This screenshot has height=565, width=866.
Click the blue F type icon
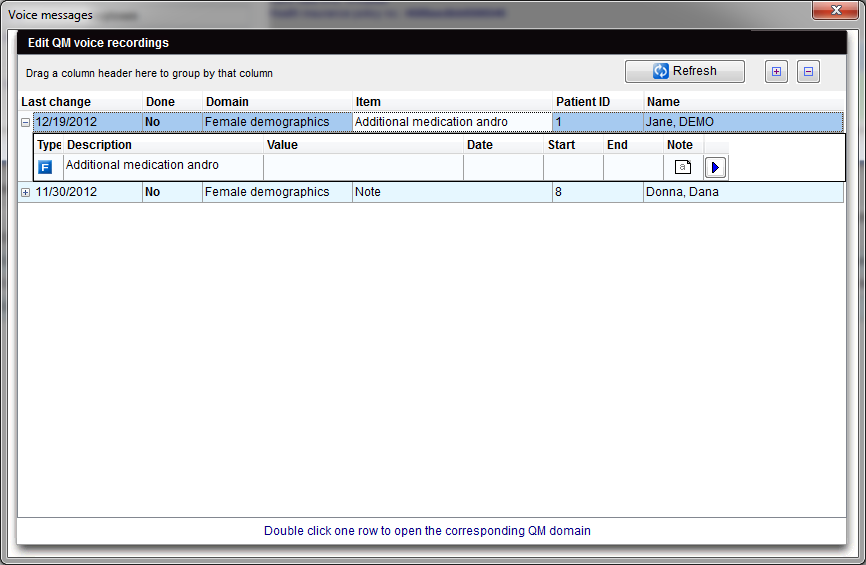click(45, 167)
